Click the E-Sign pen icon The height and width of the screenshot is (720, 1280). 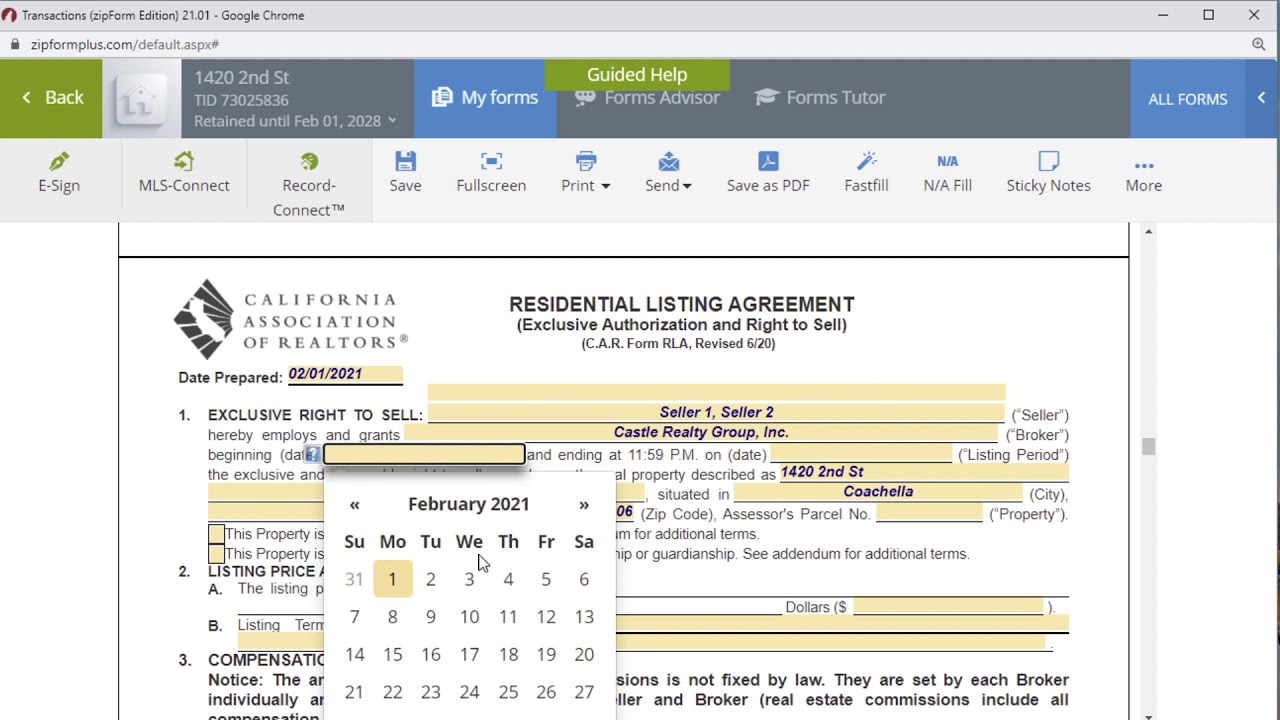point(59,161)
